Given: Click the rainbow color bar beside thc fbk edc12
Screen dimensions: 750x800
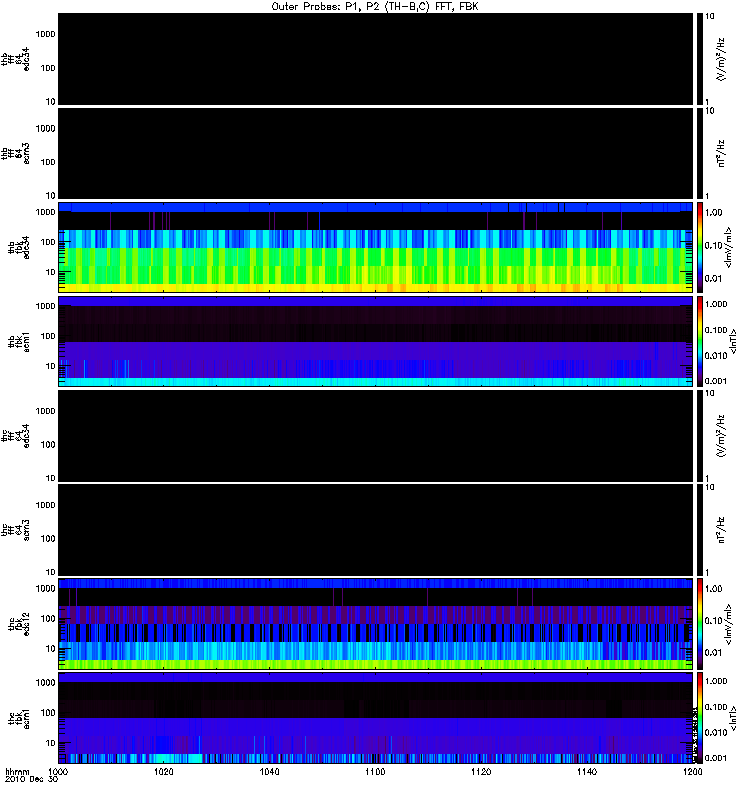Looking at the screenshot, I should pos(699,624).
